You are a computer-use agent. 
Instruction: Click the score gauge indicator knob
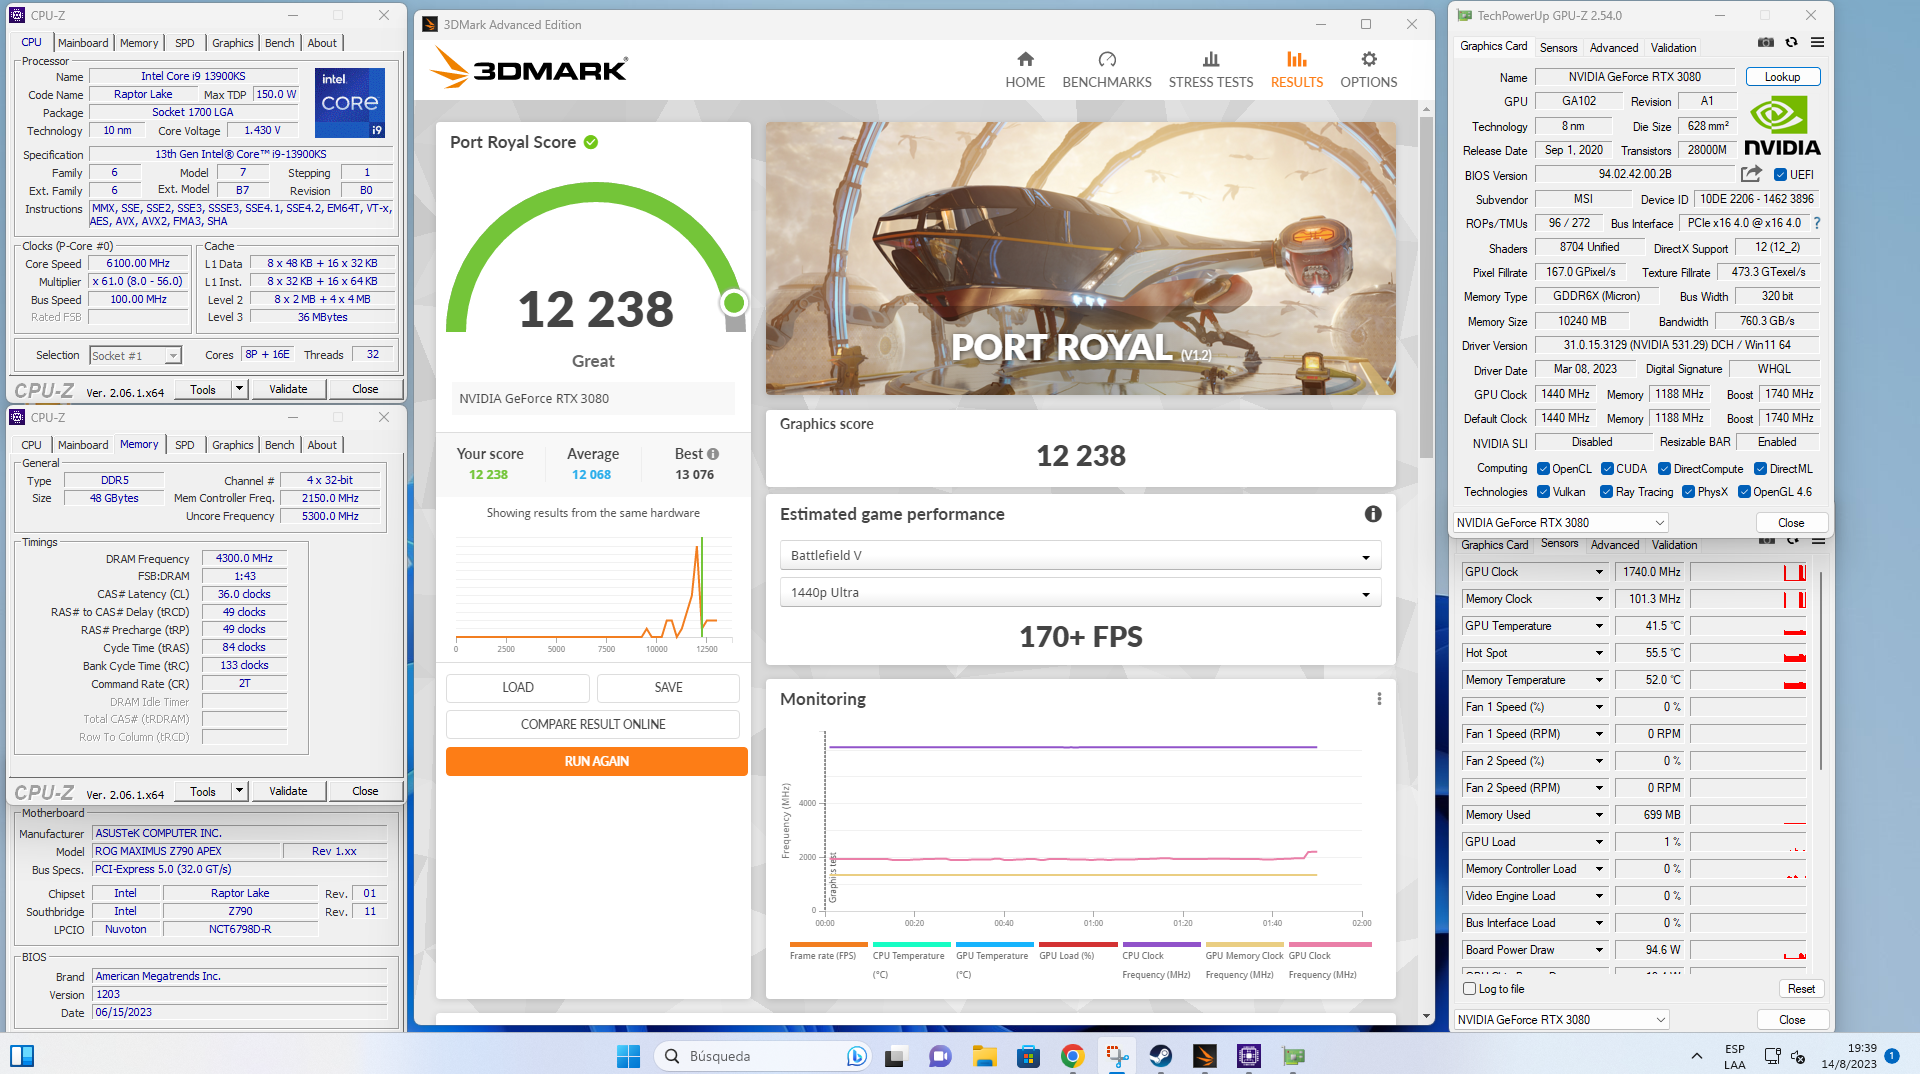[734, 302]
